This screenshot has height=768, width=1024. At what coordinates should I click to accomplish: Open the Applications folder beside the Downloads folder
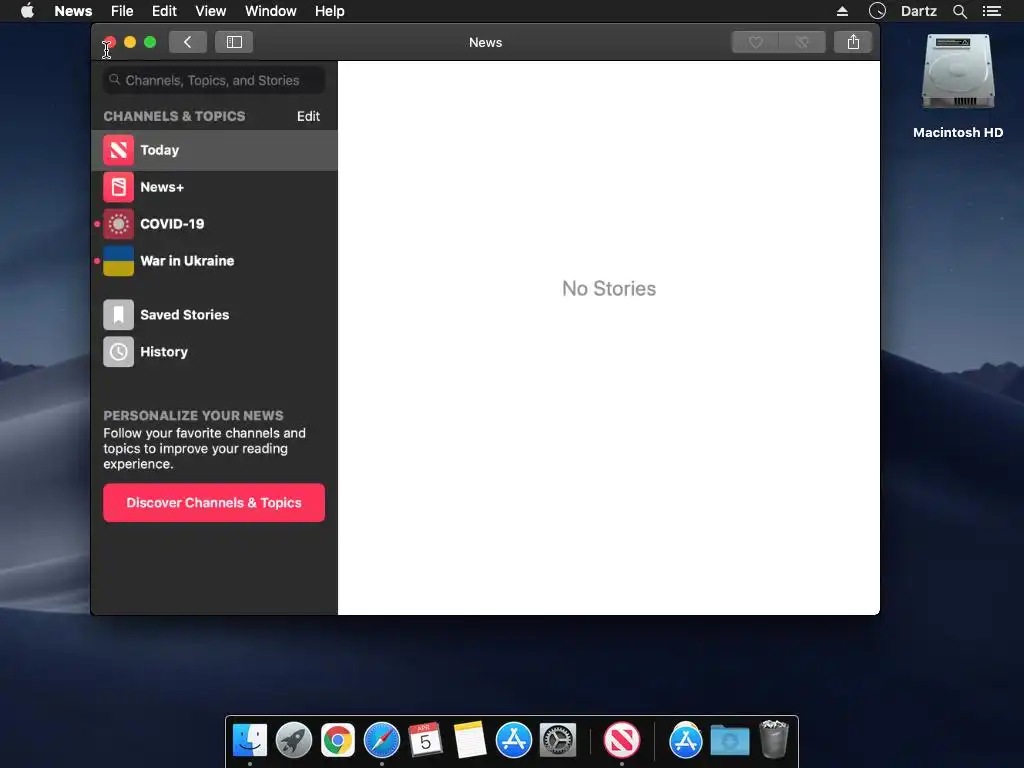coord(685,741)
